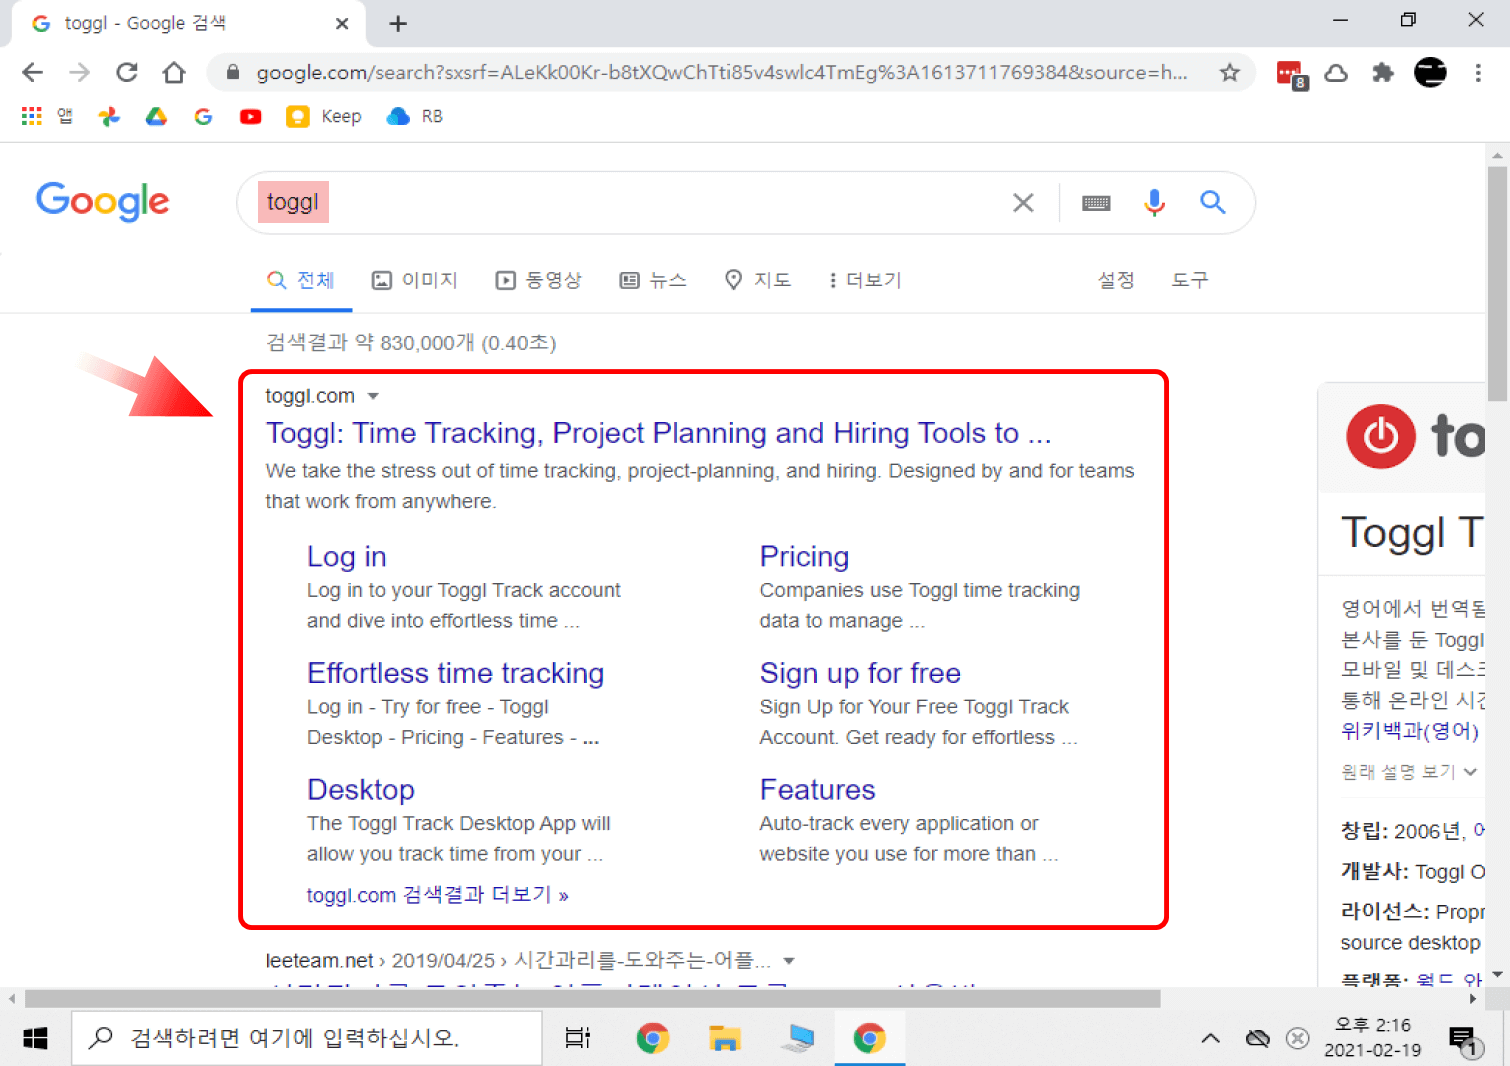The height and width of the screenshot is (1066, 1510).
Task: Open the on-screen keyboard input tool
Action: coord(1096,203)
